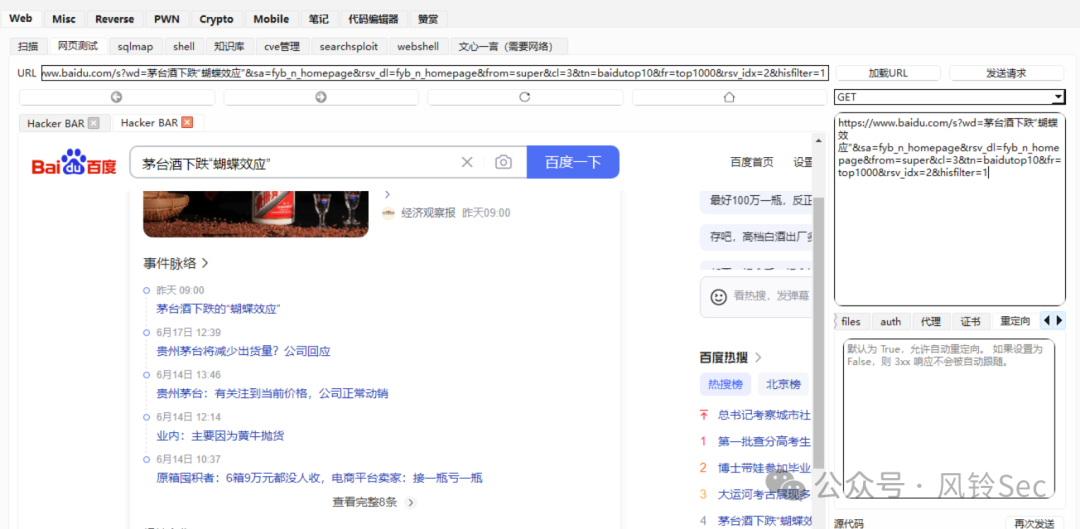Open link 茅台酒下跌的"蝴蝶效应"
The height and width of the screenshot is (529, 1080).
coord(219,309)
